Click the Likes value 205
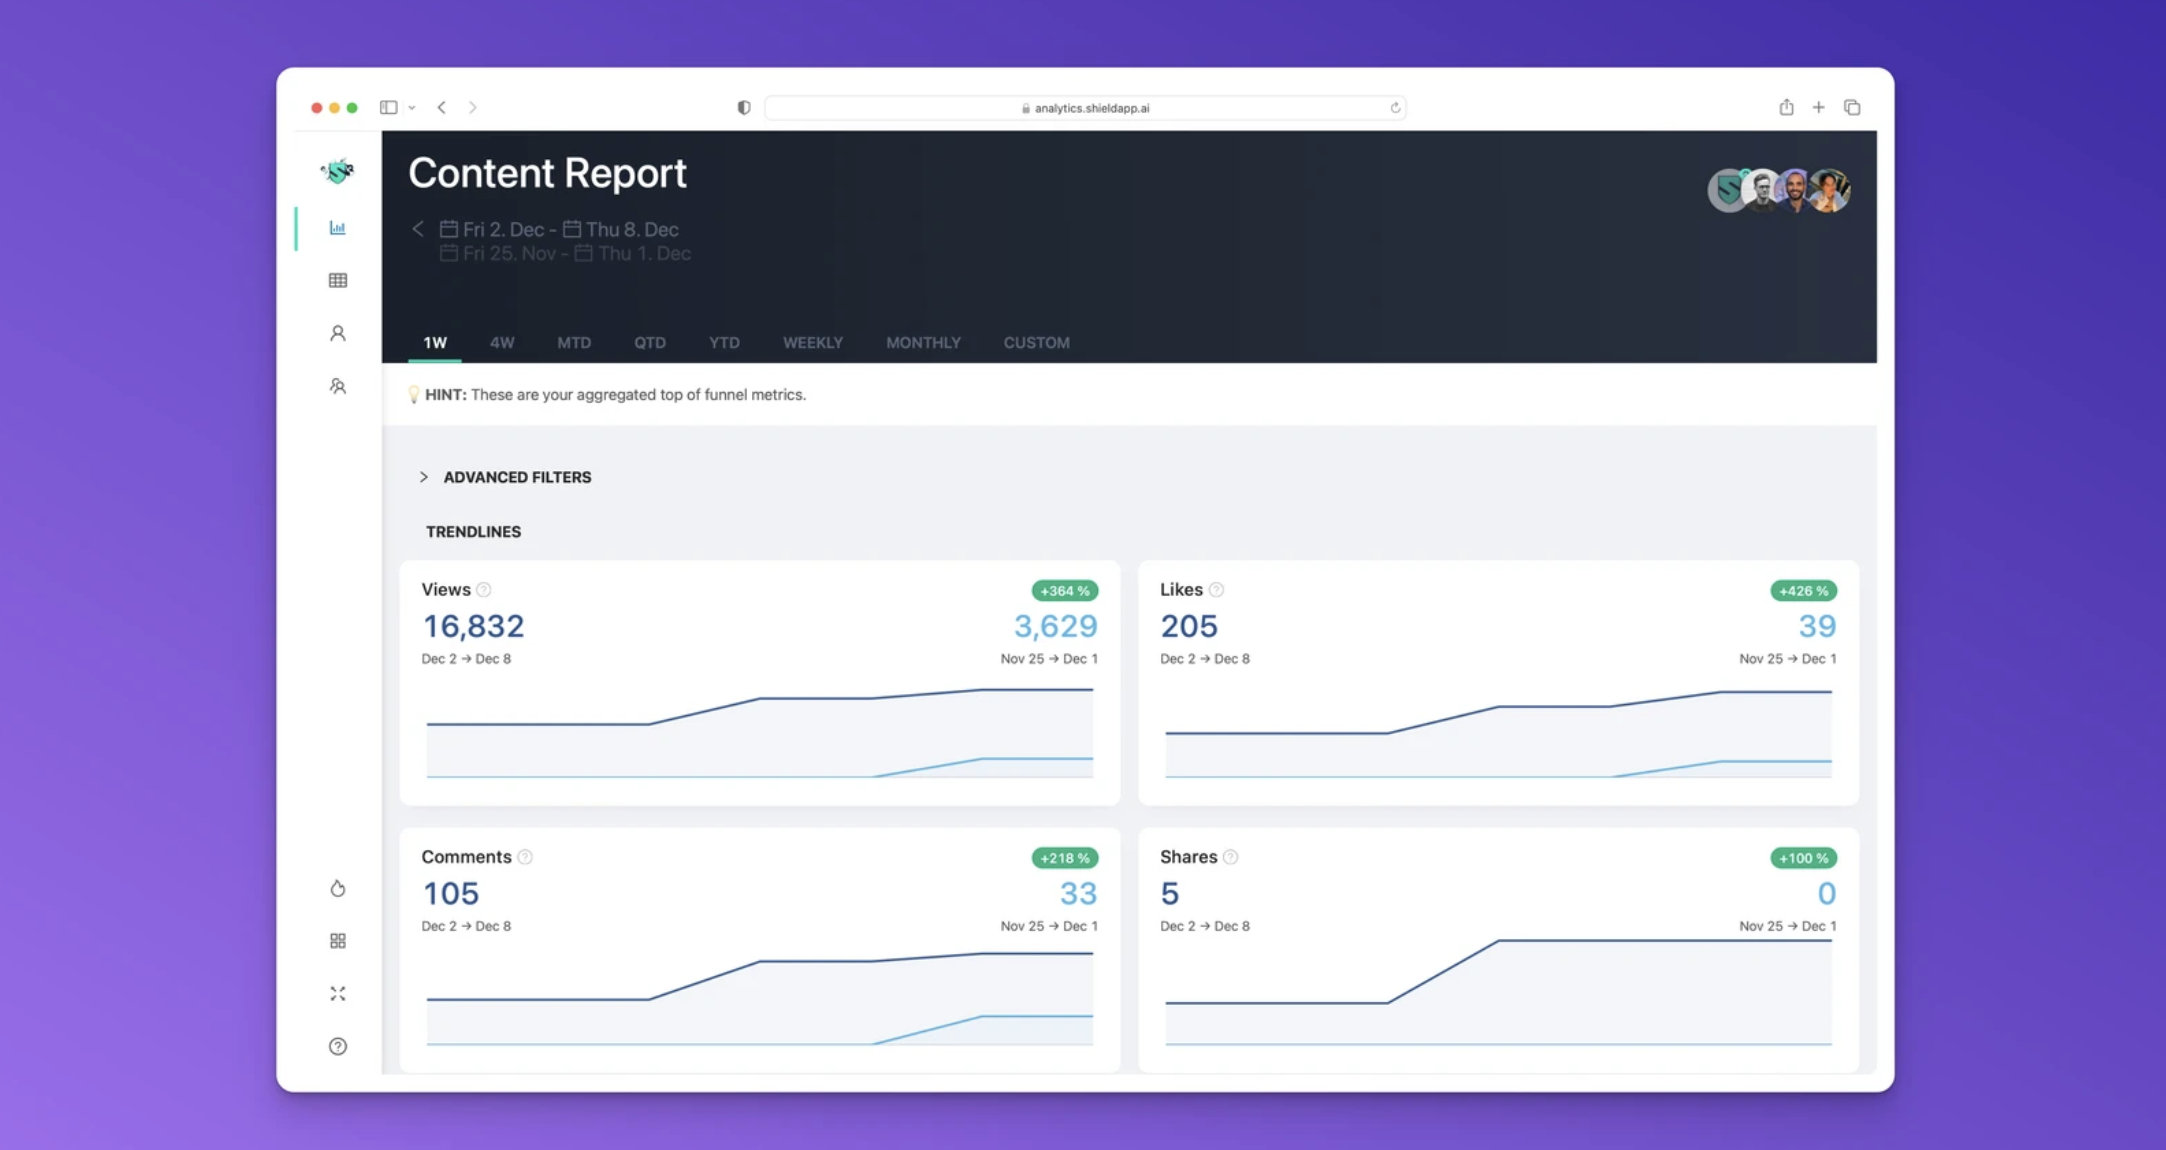Screen dimensions: 2166x1150 click(x=1189, y=626)
